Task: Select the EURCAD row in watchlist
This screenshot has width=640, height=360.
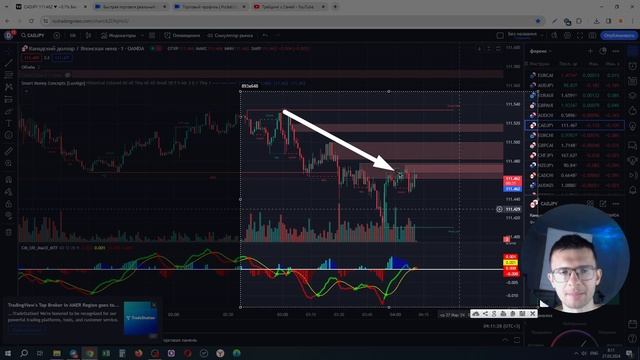Action: (574, 75)
